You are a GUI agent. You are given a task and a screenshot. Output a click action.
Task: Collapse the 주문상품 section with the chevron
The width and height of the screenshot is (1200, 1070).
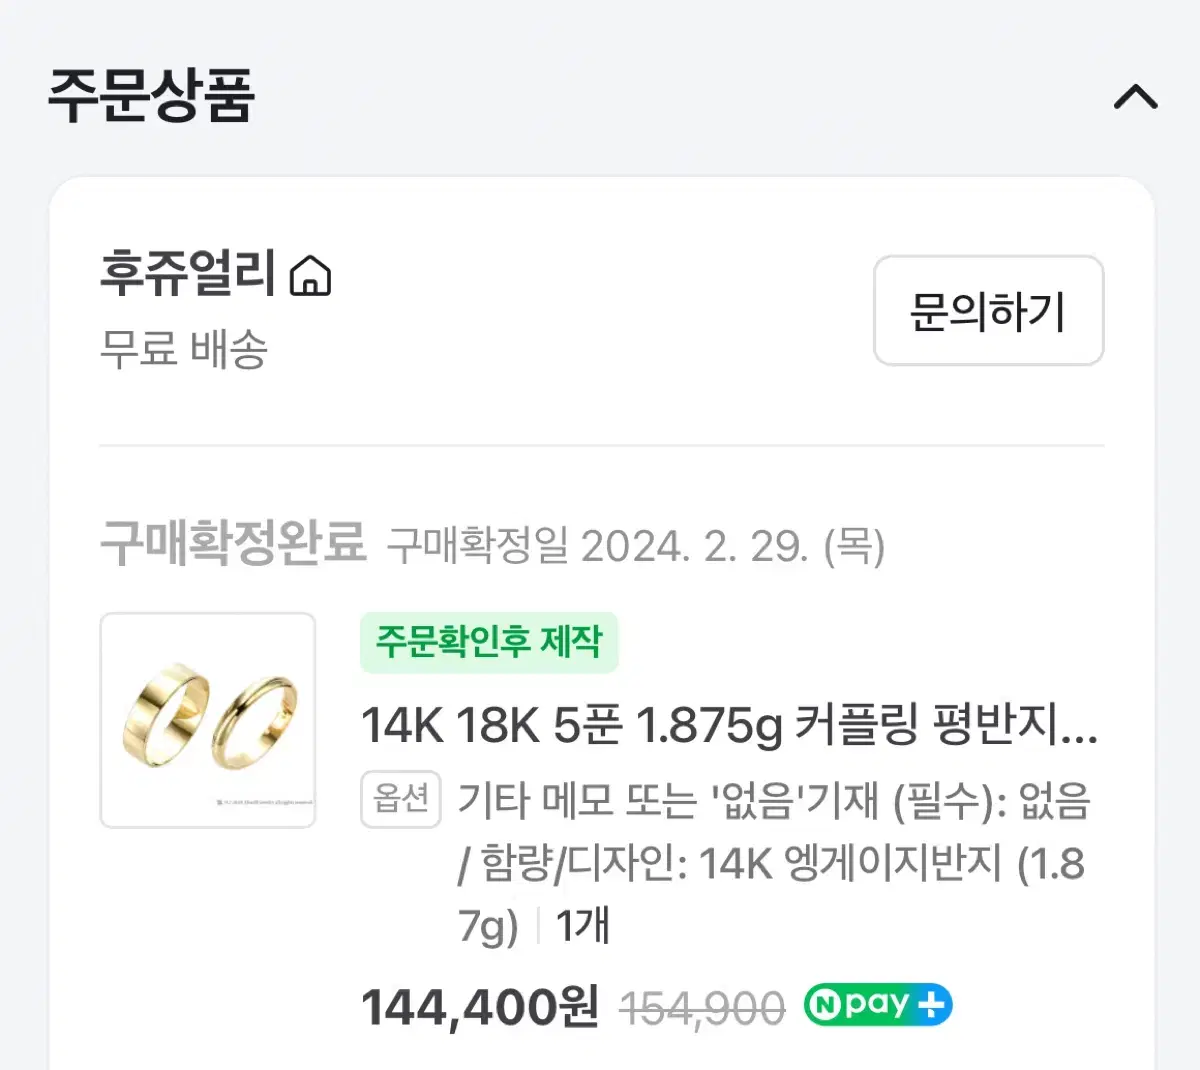click(x=1136, y=97)
